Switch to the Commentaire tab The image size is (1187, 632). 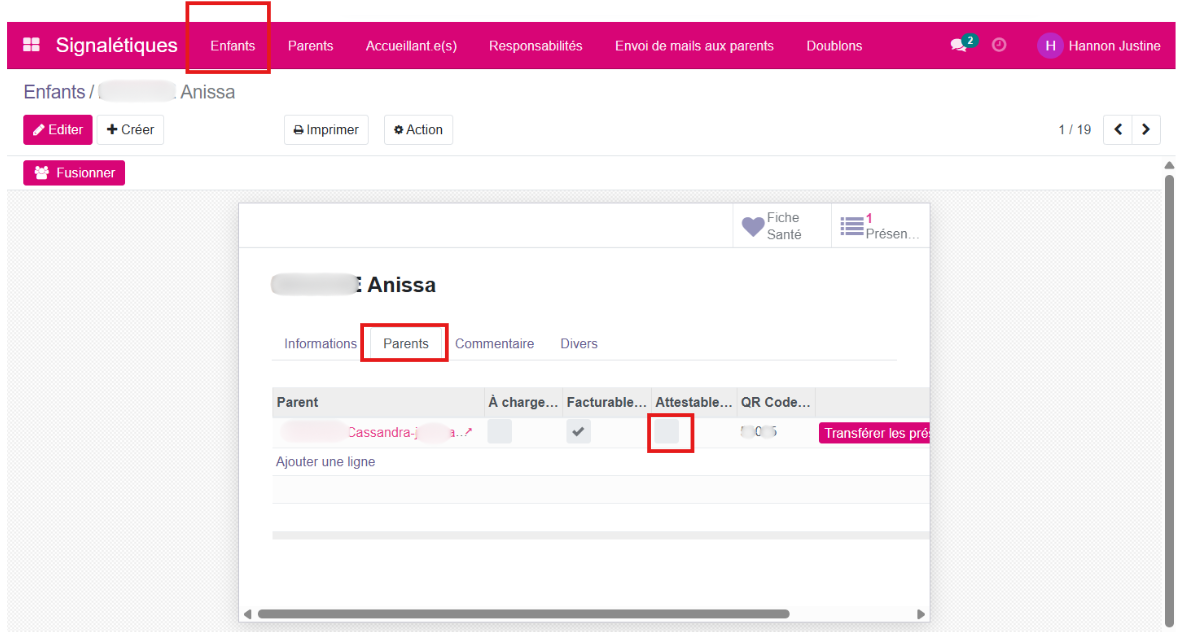494,343
